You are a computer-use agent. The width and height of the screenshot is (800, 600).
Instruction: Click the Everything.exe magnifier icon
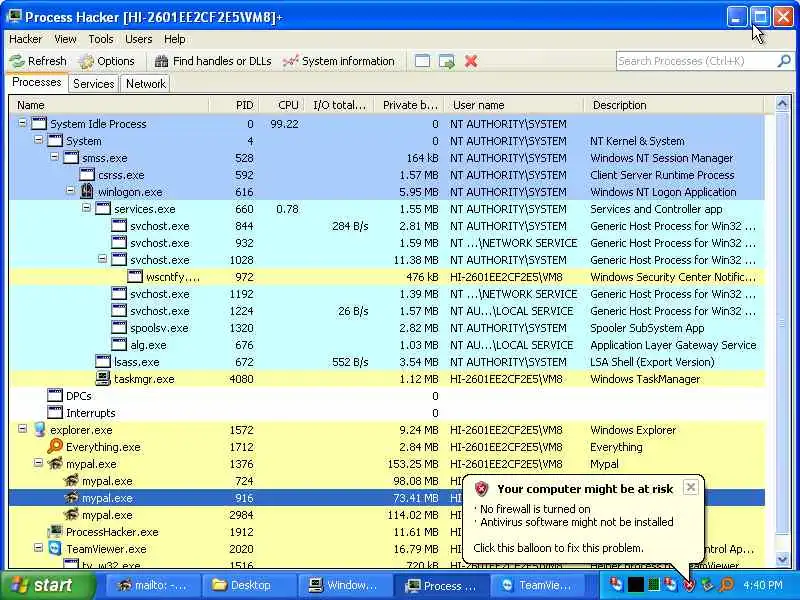pos(55,446)
